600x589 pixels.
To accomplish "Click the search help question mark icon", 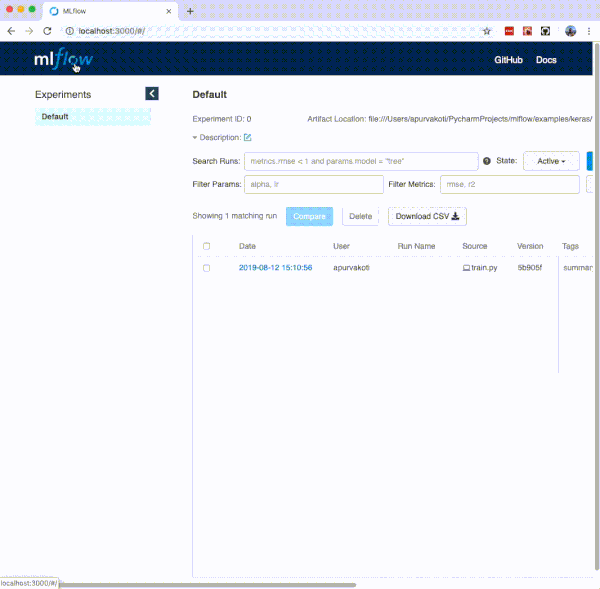I will tap(487, 161).
